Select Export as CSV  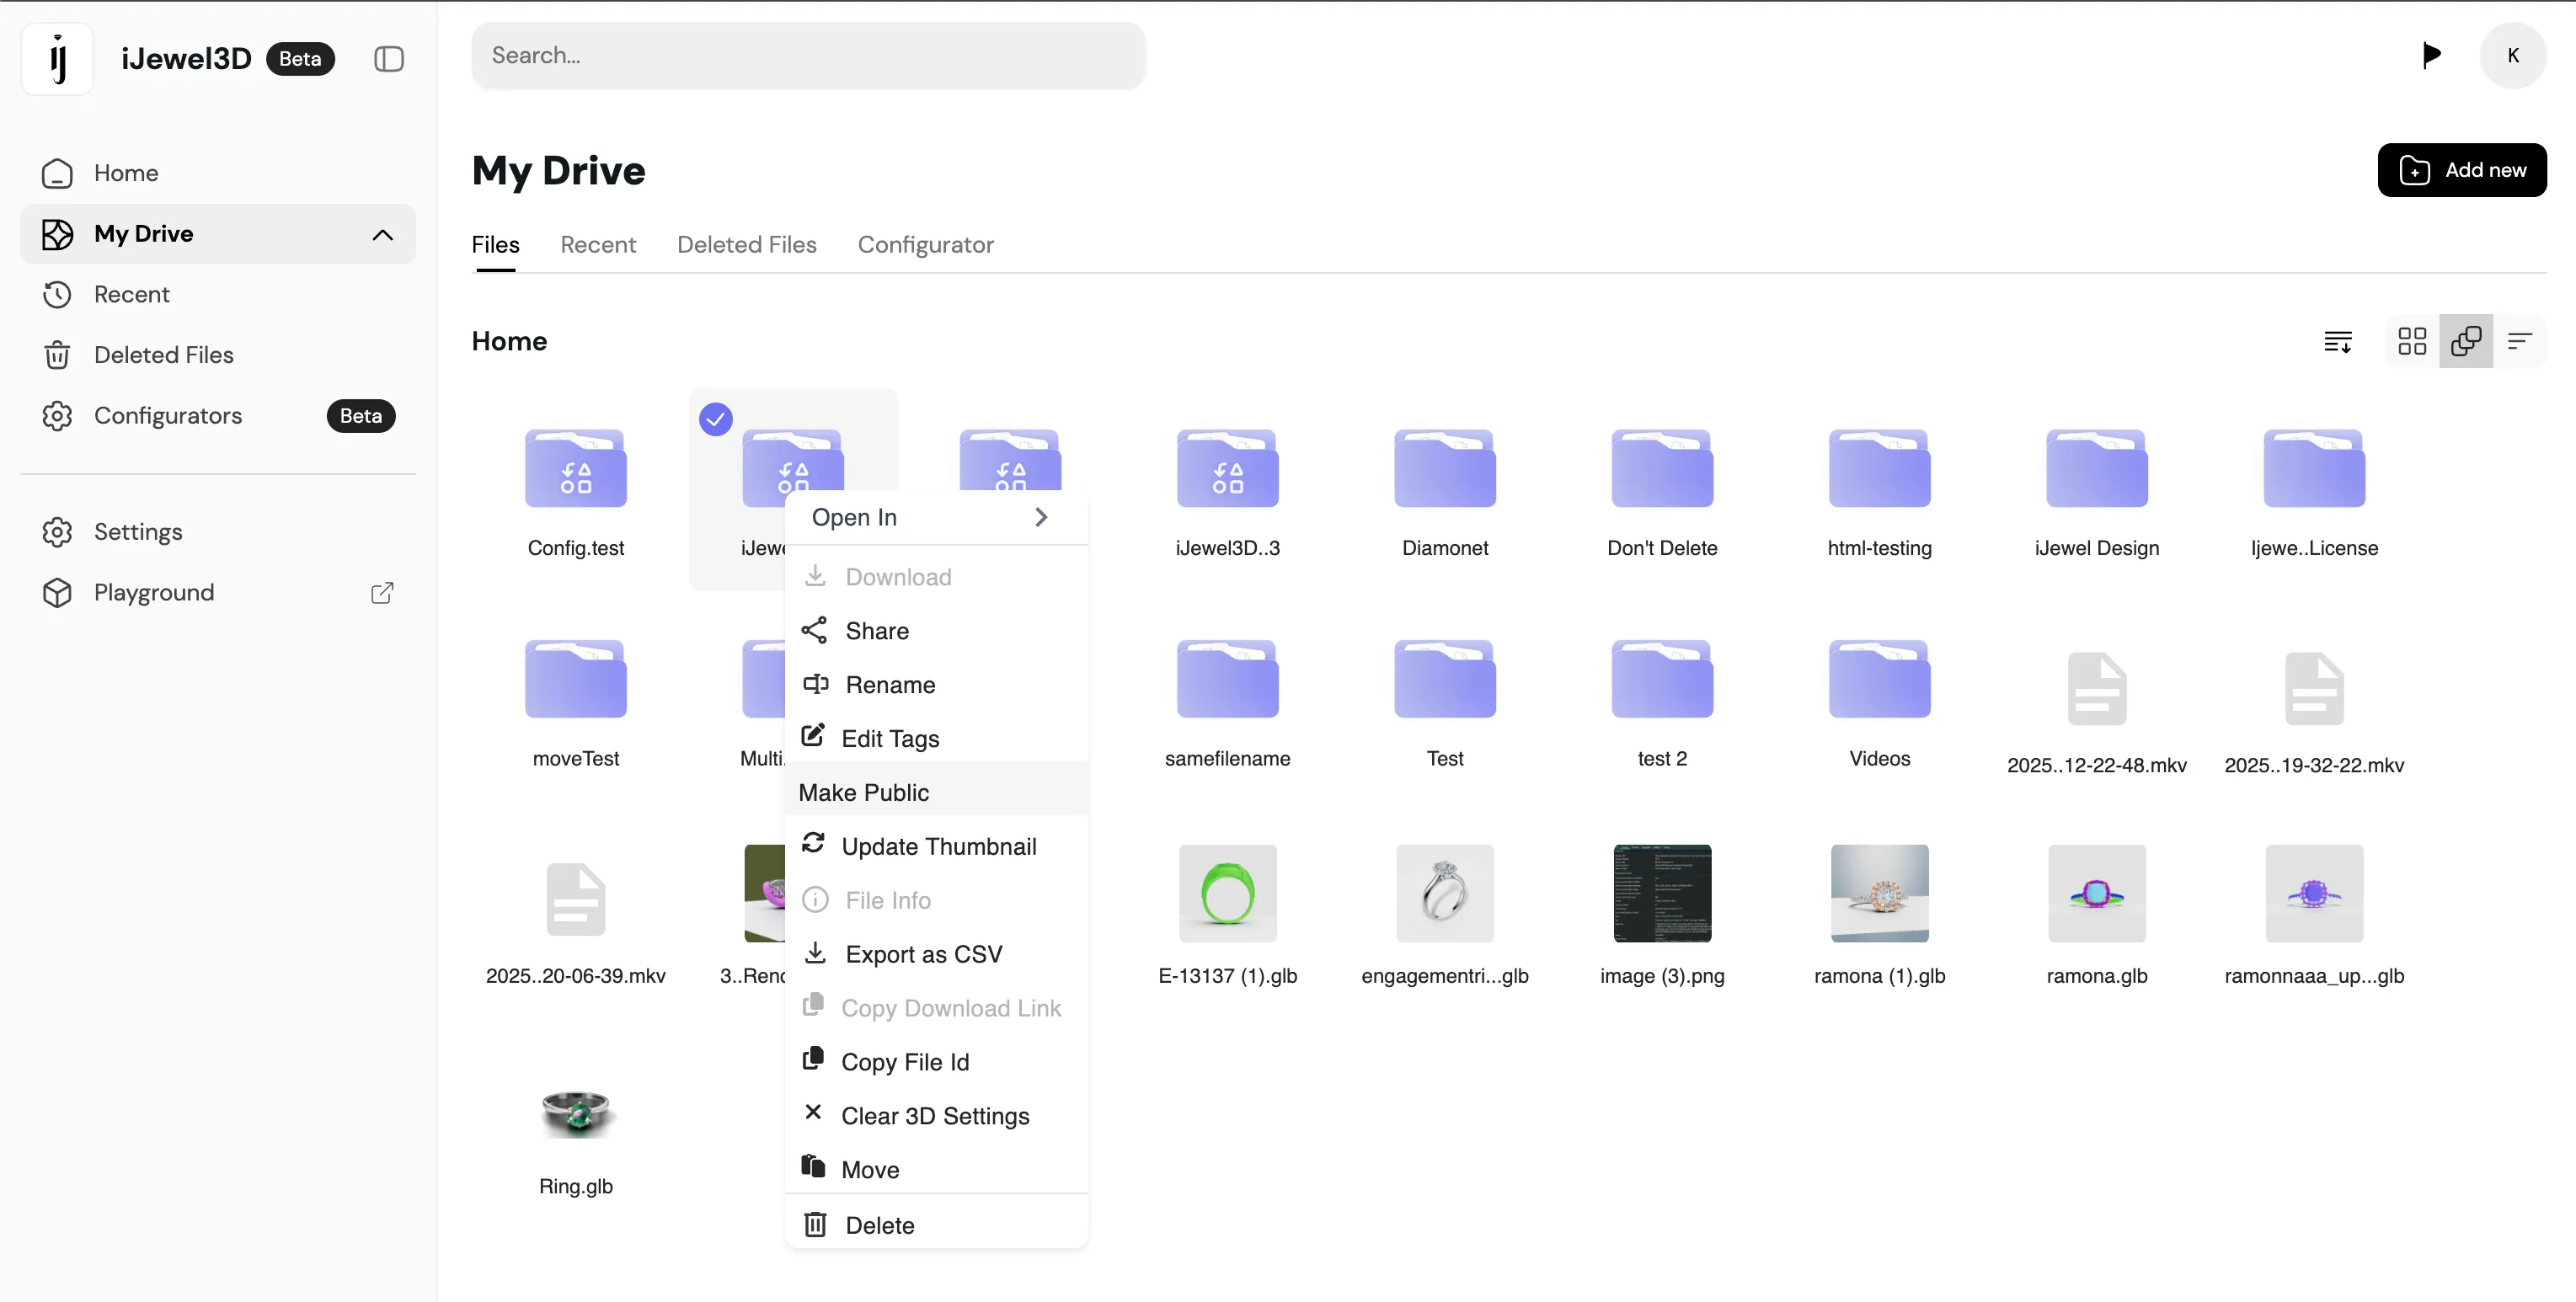[936, 954]
